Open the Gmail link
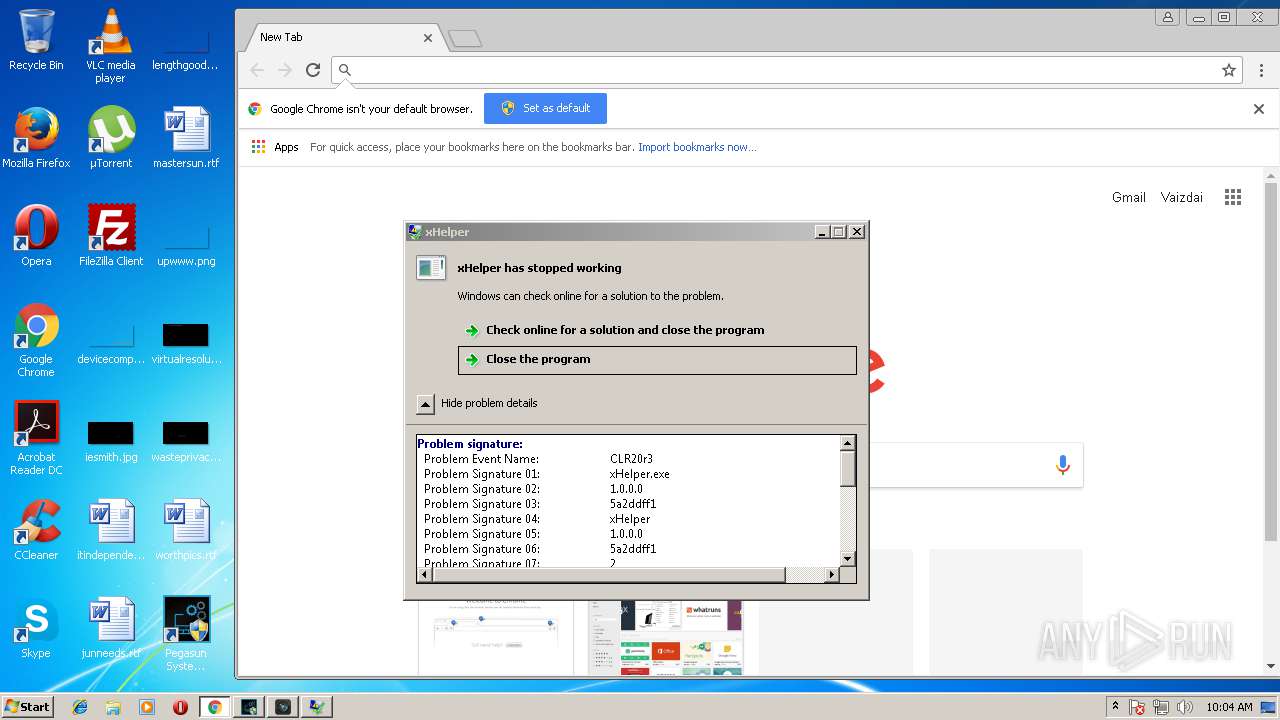Screen dimensions: 1280x720 tap(1129, 197)
